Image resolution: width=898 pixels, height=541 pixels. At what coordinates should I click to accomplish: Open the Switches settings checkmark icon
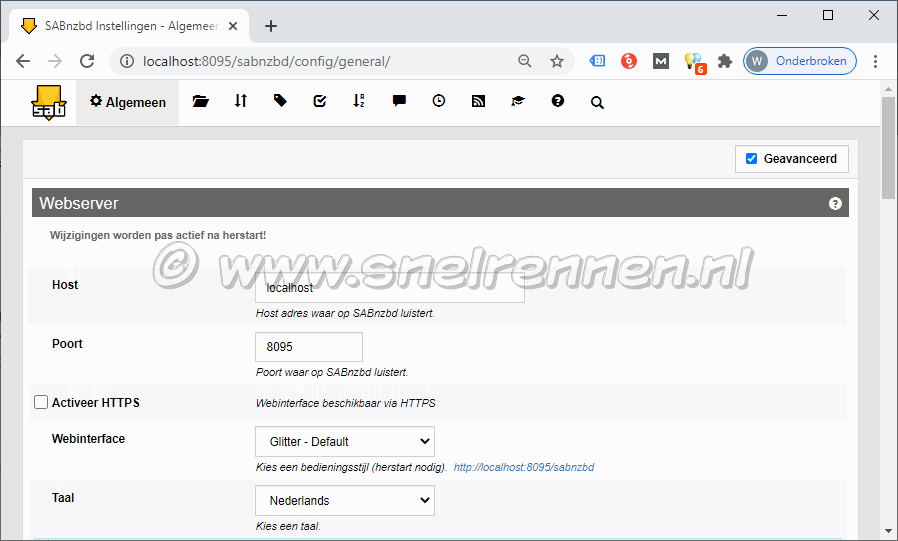coord(320,101)
